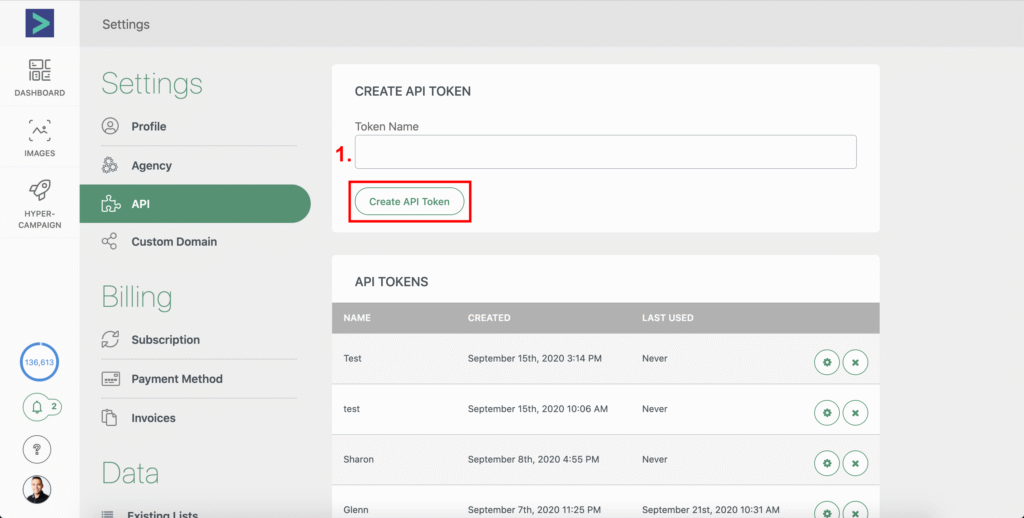The width and height of the screenshot is (1024, 518).
Task: Select Agency in Settings menu
Action: coord(151,165)
